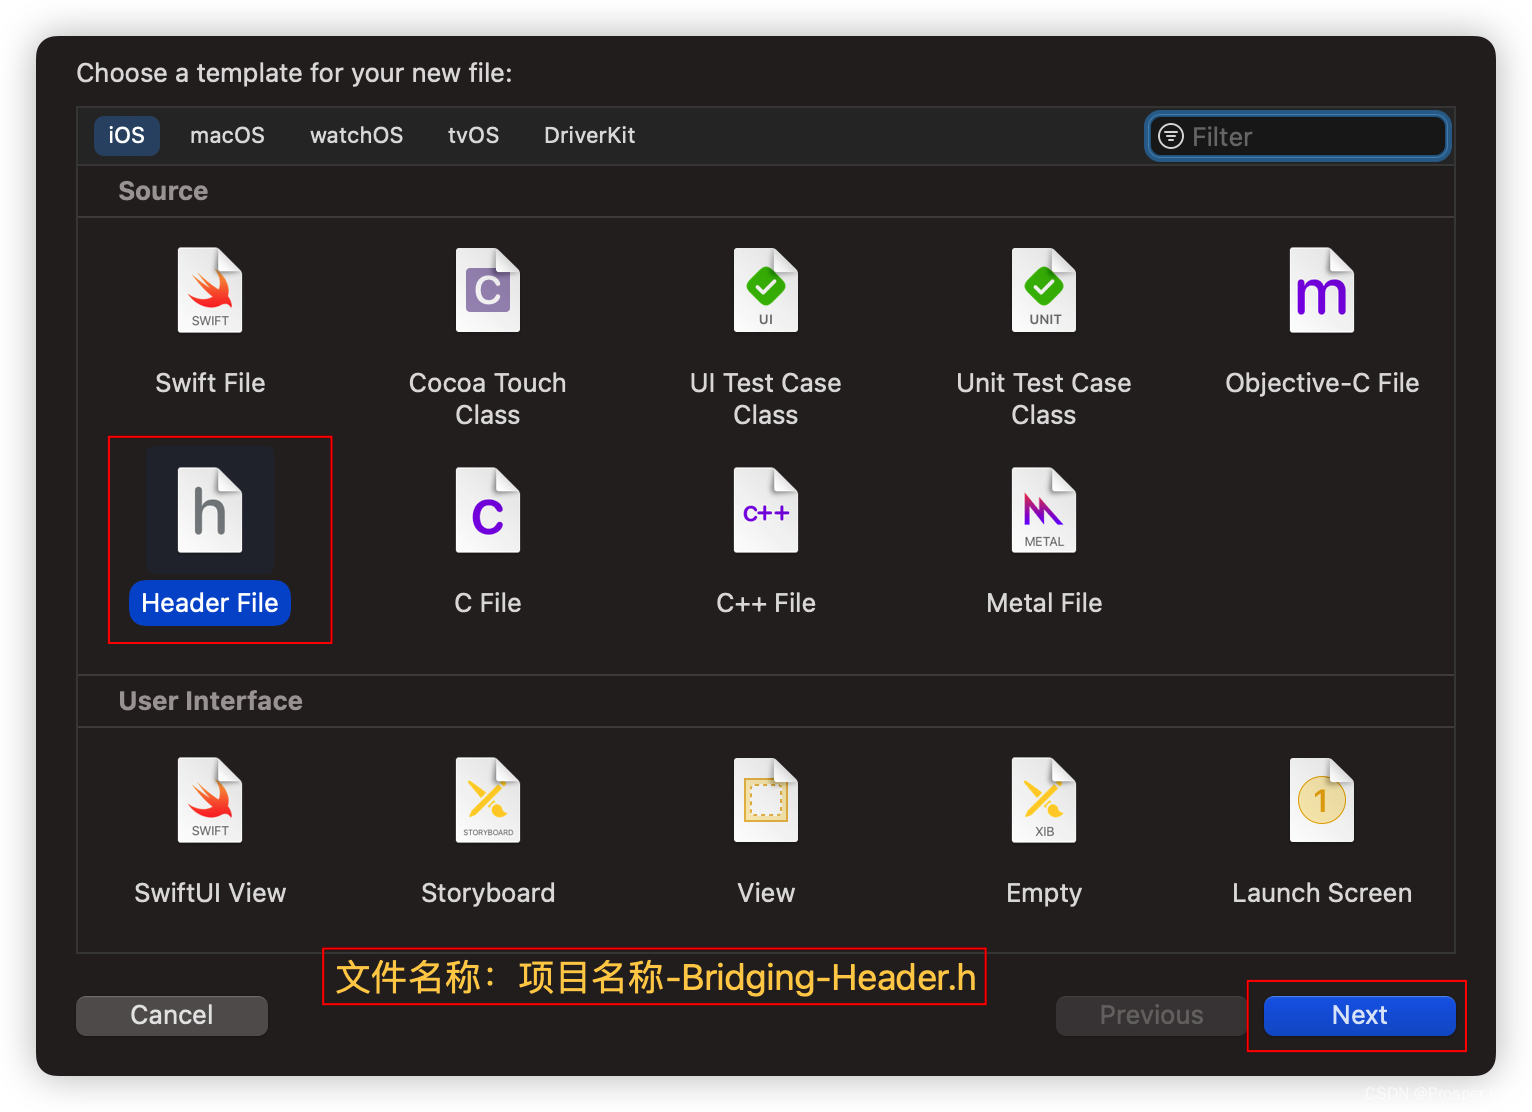1532x1112 pixels.
Task: Click the Launch Screen label
Action: pos(1322,893)
